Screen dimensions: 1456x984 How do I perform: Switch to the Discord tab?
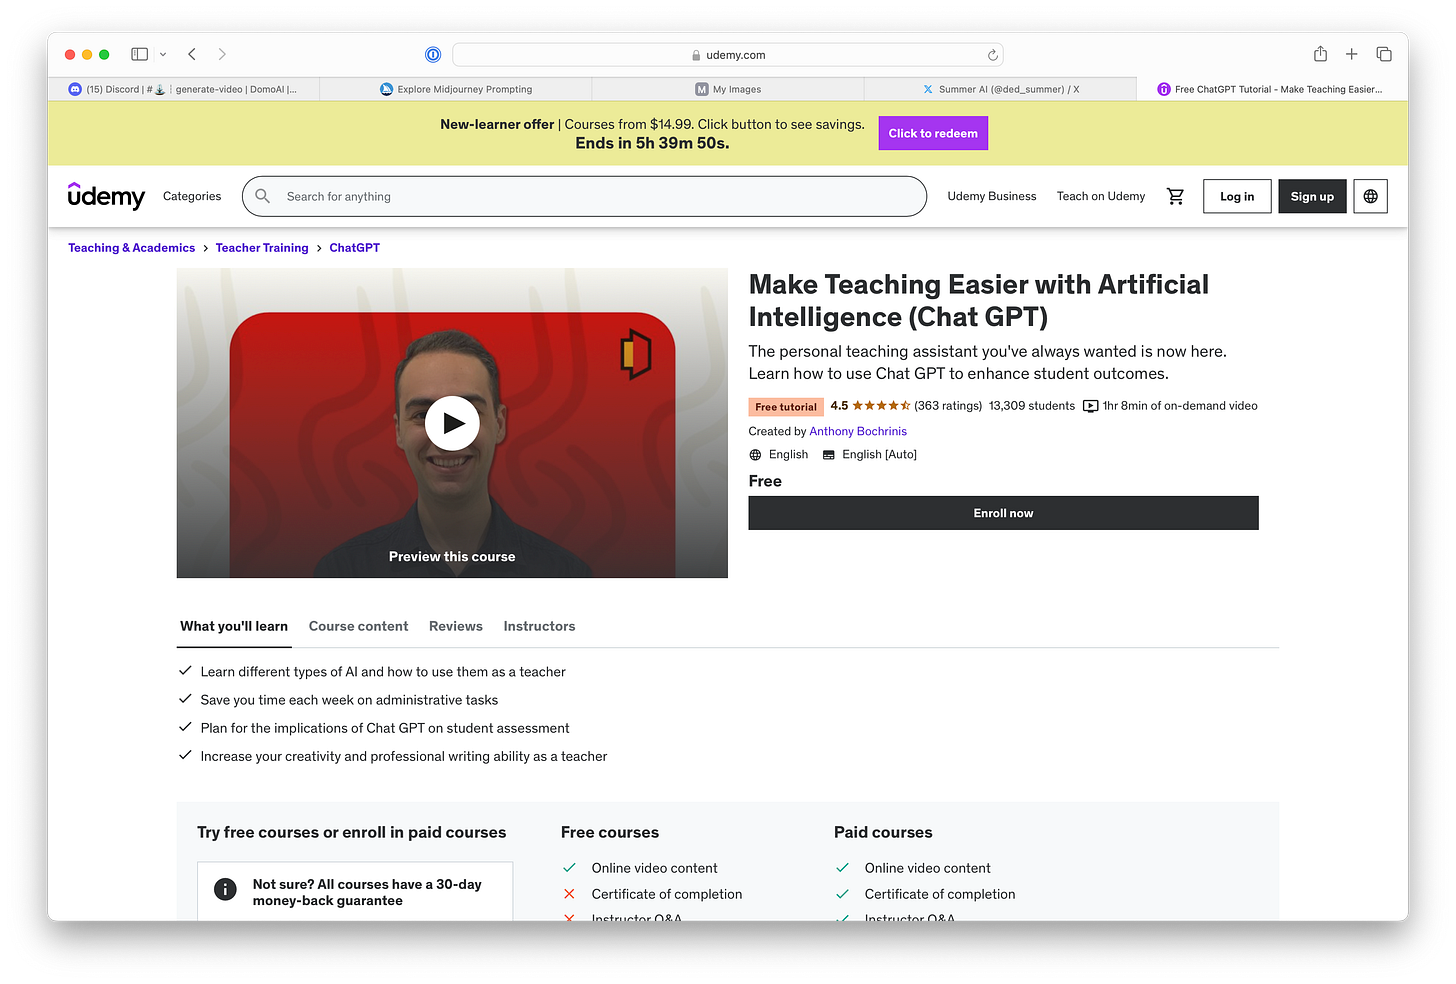point(184,89)
